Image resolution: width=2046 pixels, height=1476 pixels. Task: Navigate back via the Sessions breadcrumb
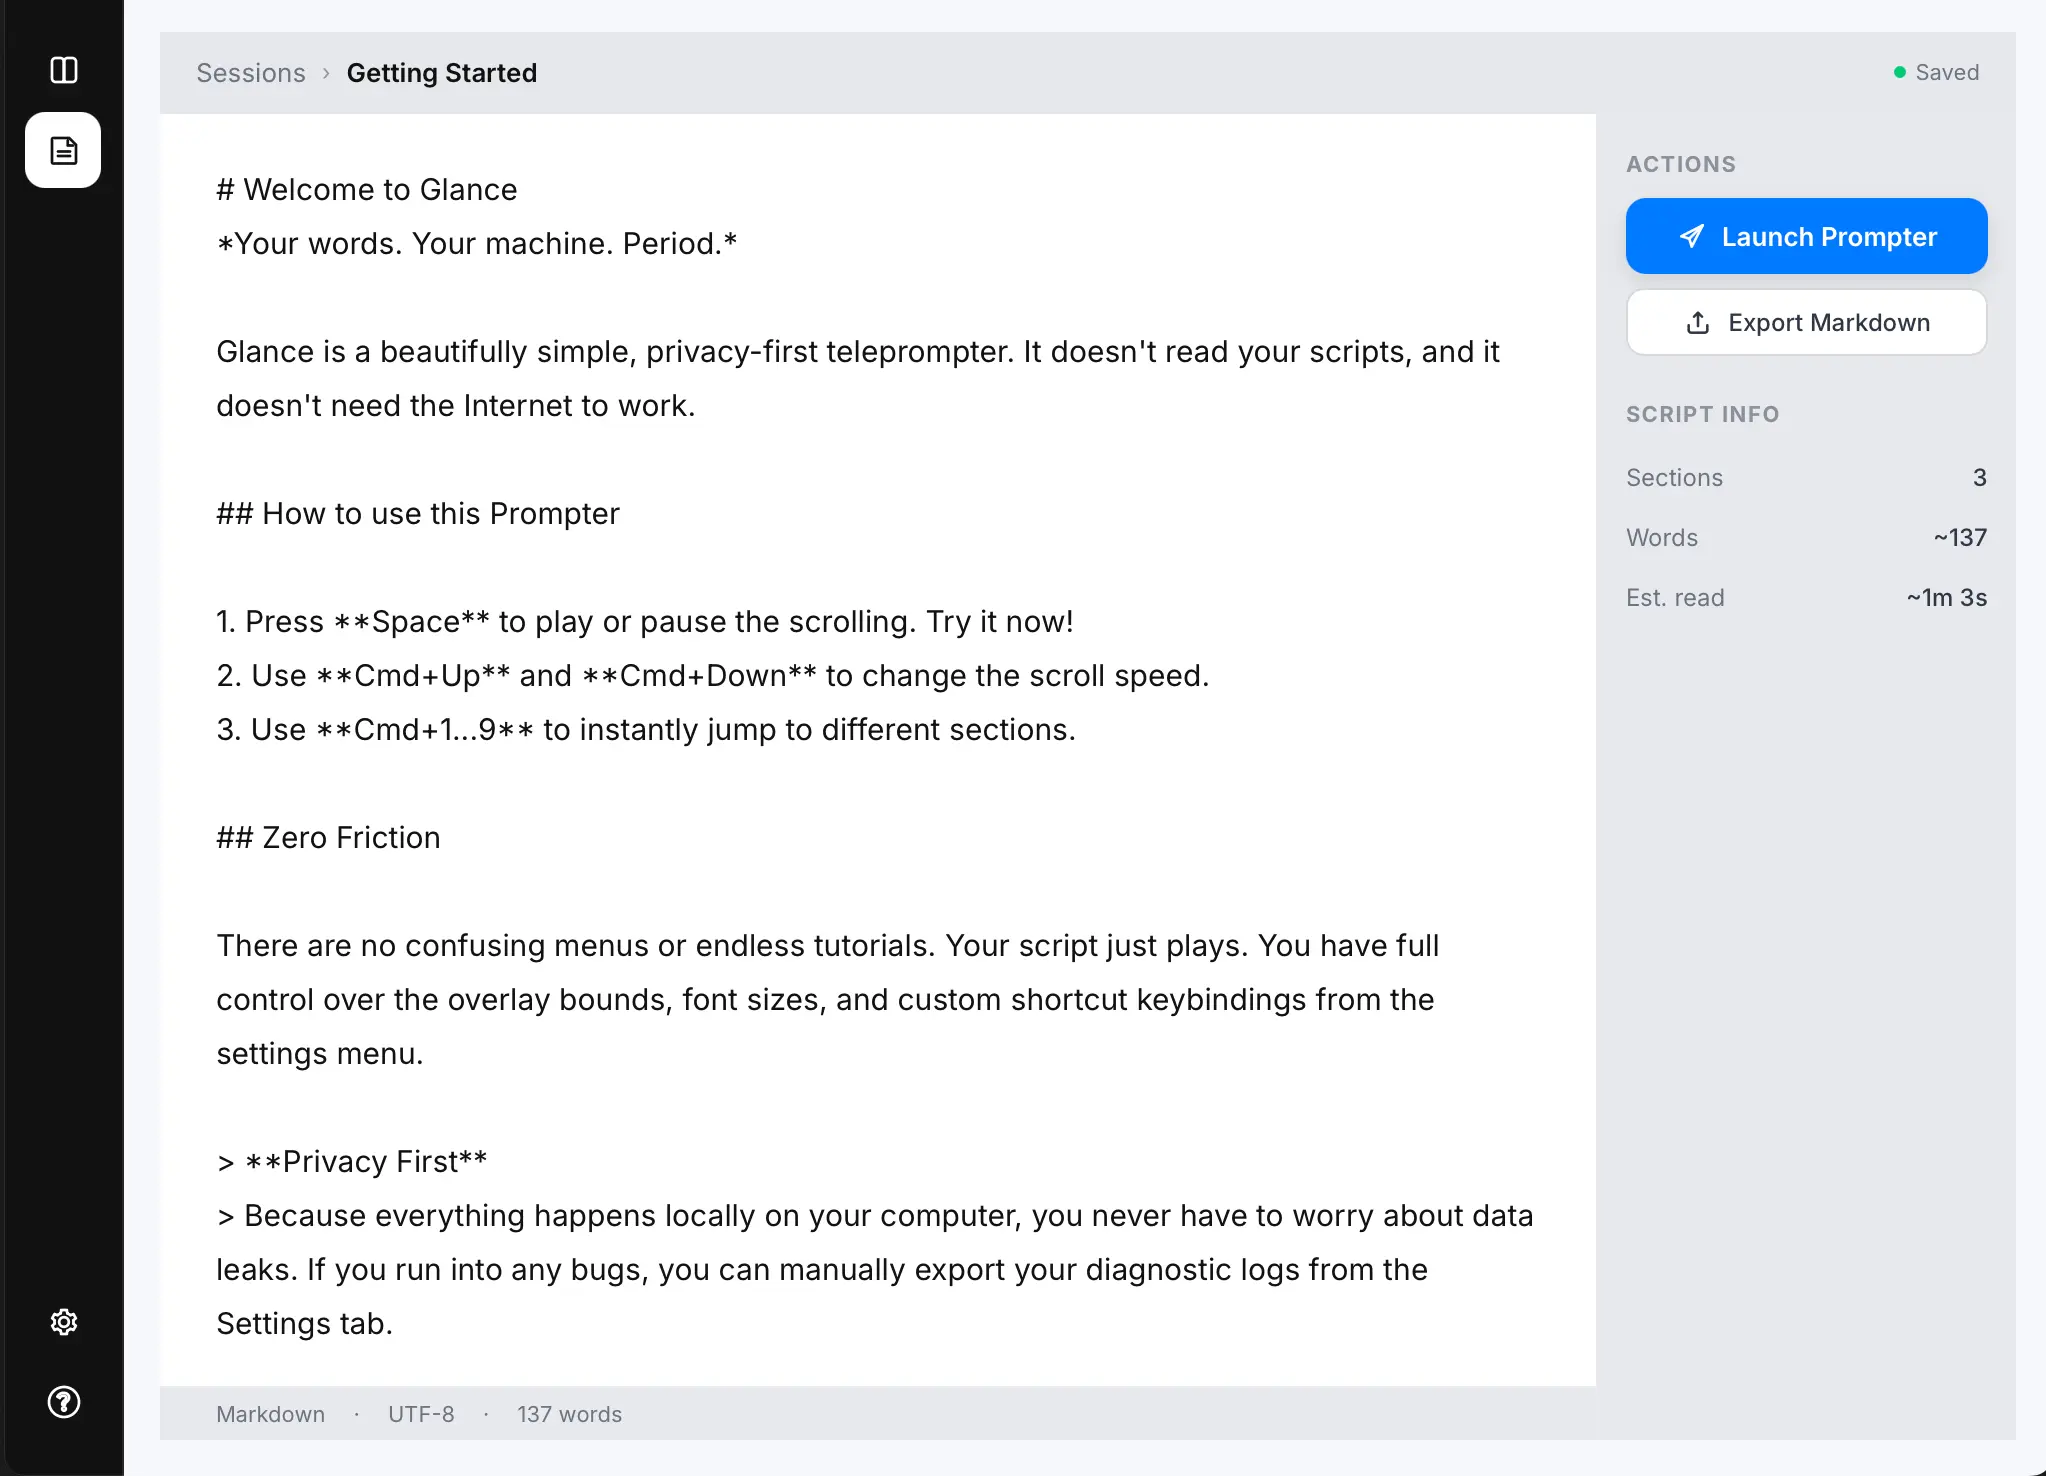click(x=251, y=72)
